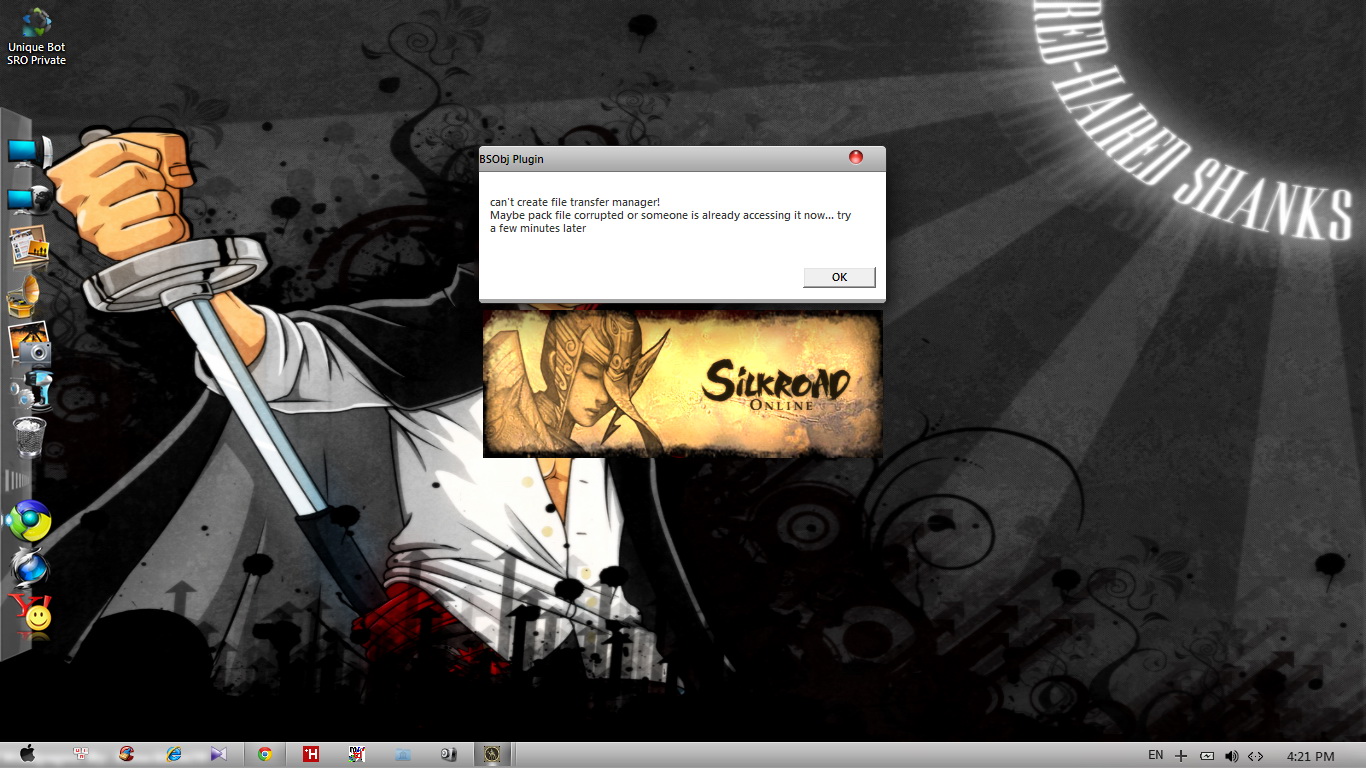Close the BSObj Plugin error dialog
This screenshot has width=1366, height=768.
855,157
